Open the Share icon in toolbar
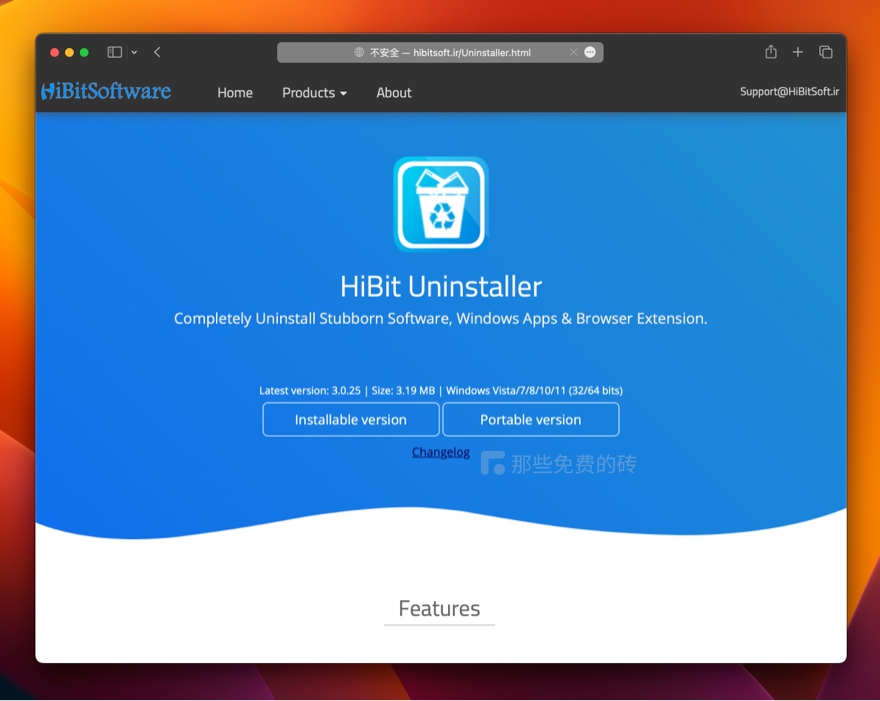This screenshot has width=880, height=701. pos(771,52)
